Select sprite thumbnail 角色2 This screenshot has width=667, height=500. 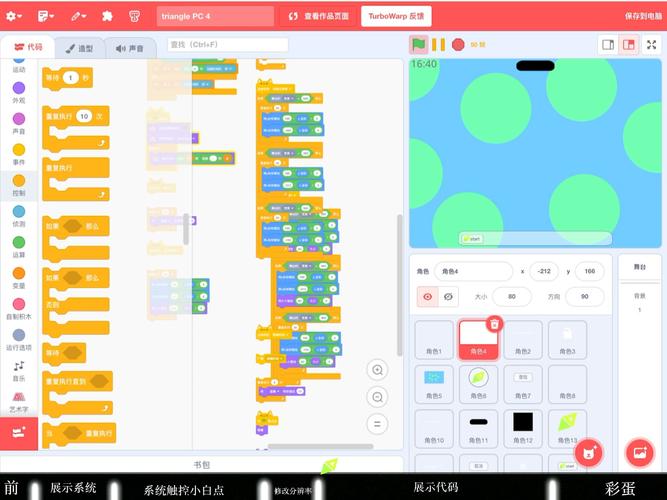(x=523, y=340)
